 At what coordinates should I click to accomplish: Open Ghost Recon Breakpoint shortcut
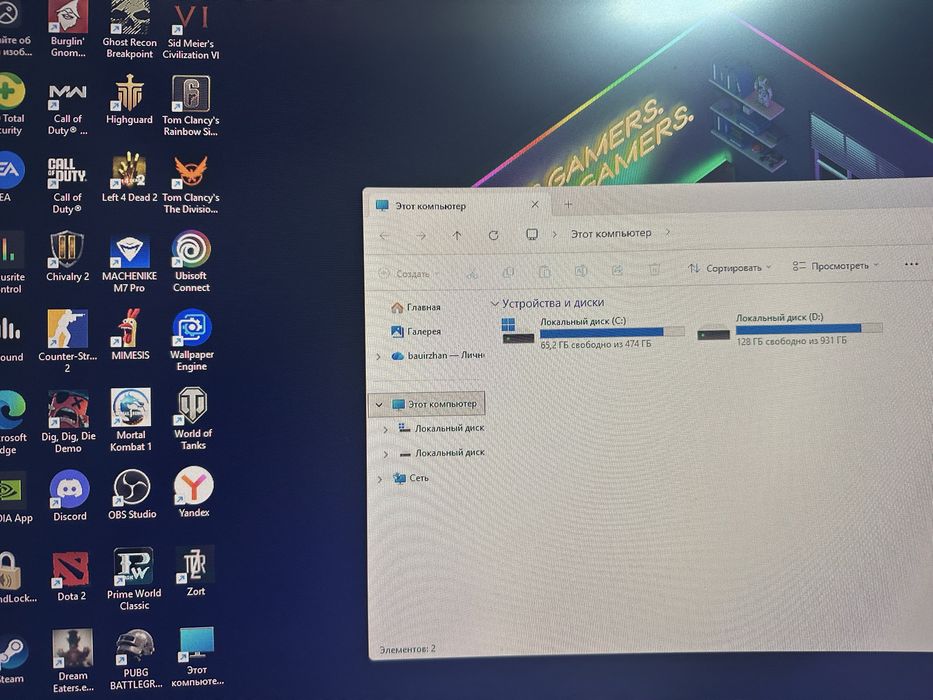[129, 30]
